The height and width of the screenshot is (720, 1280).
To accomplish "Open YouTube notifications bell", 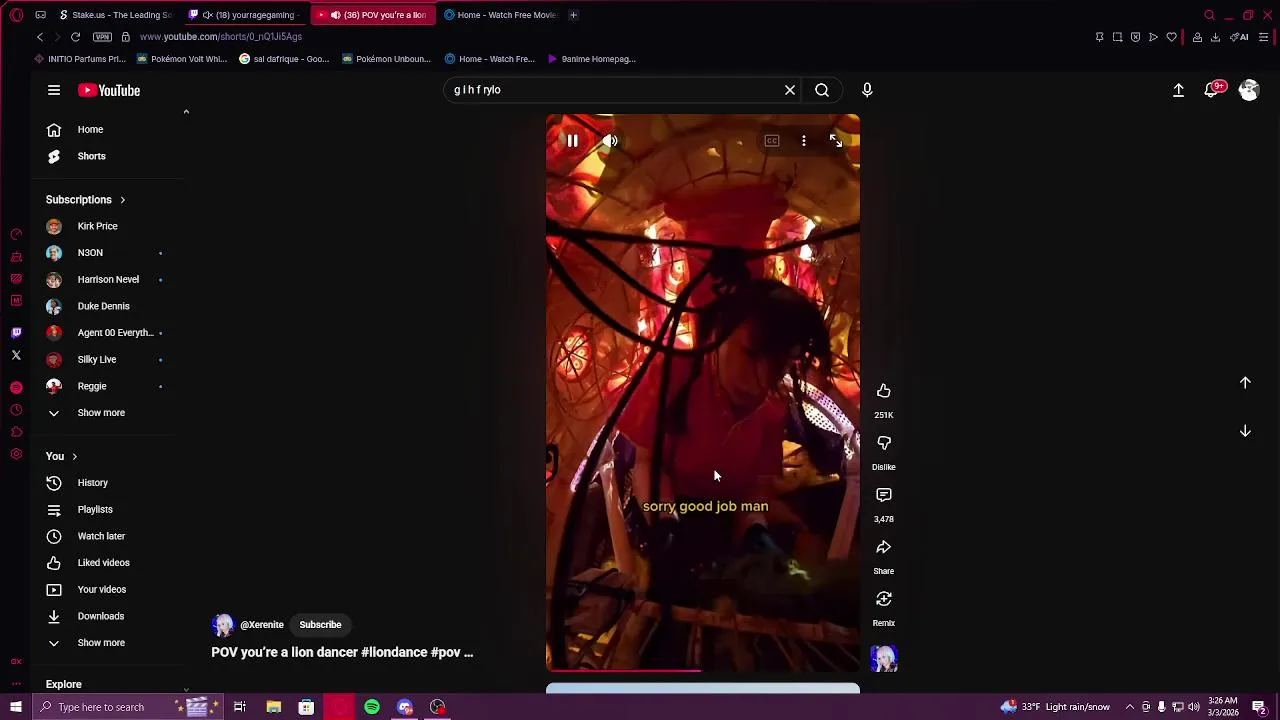I will tap(1213, 90).
